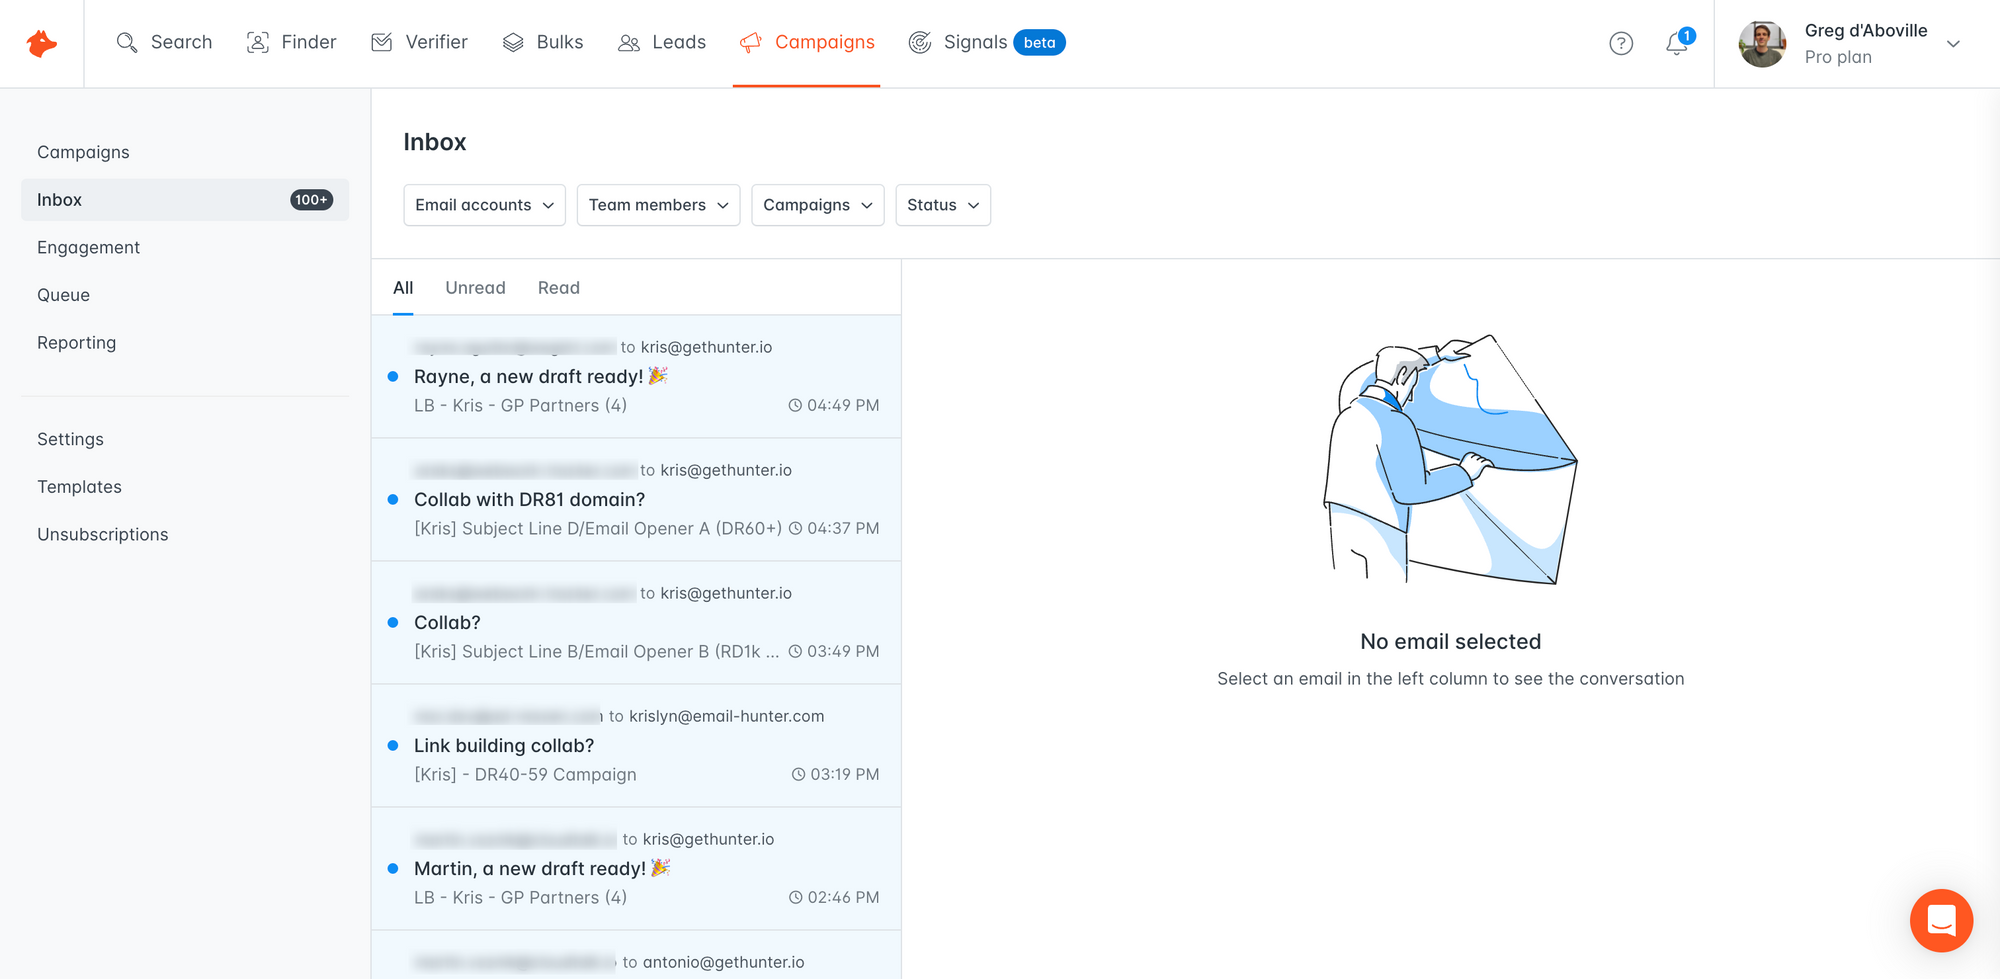
Task: Open the Campaigns filter dropdown
Action: point(818,205)
